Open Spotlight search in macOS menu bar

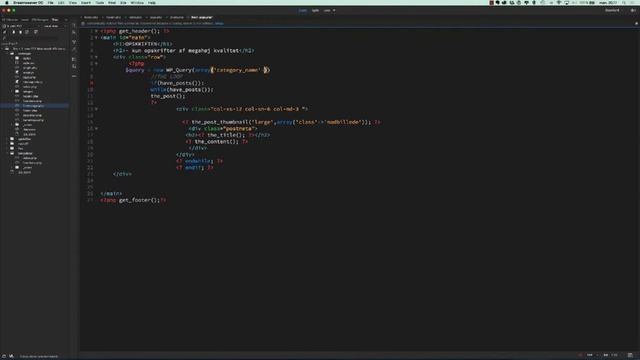[x=624, y=2]
